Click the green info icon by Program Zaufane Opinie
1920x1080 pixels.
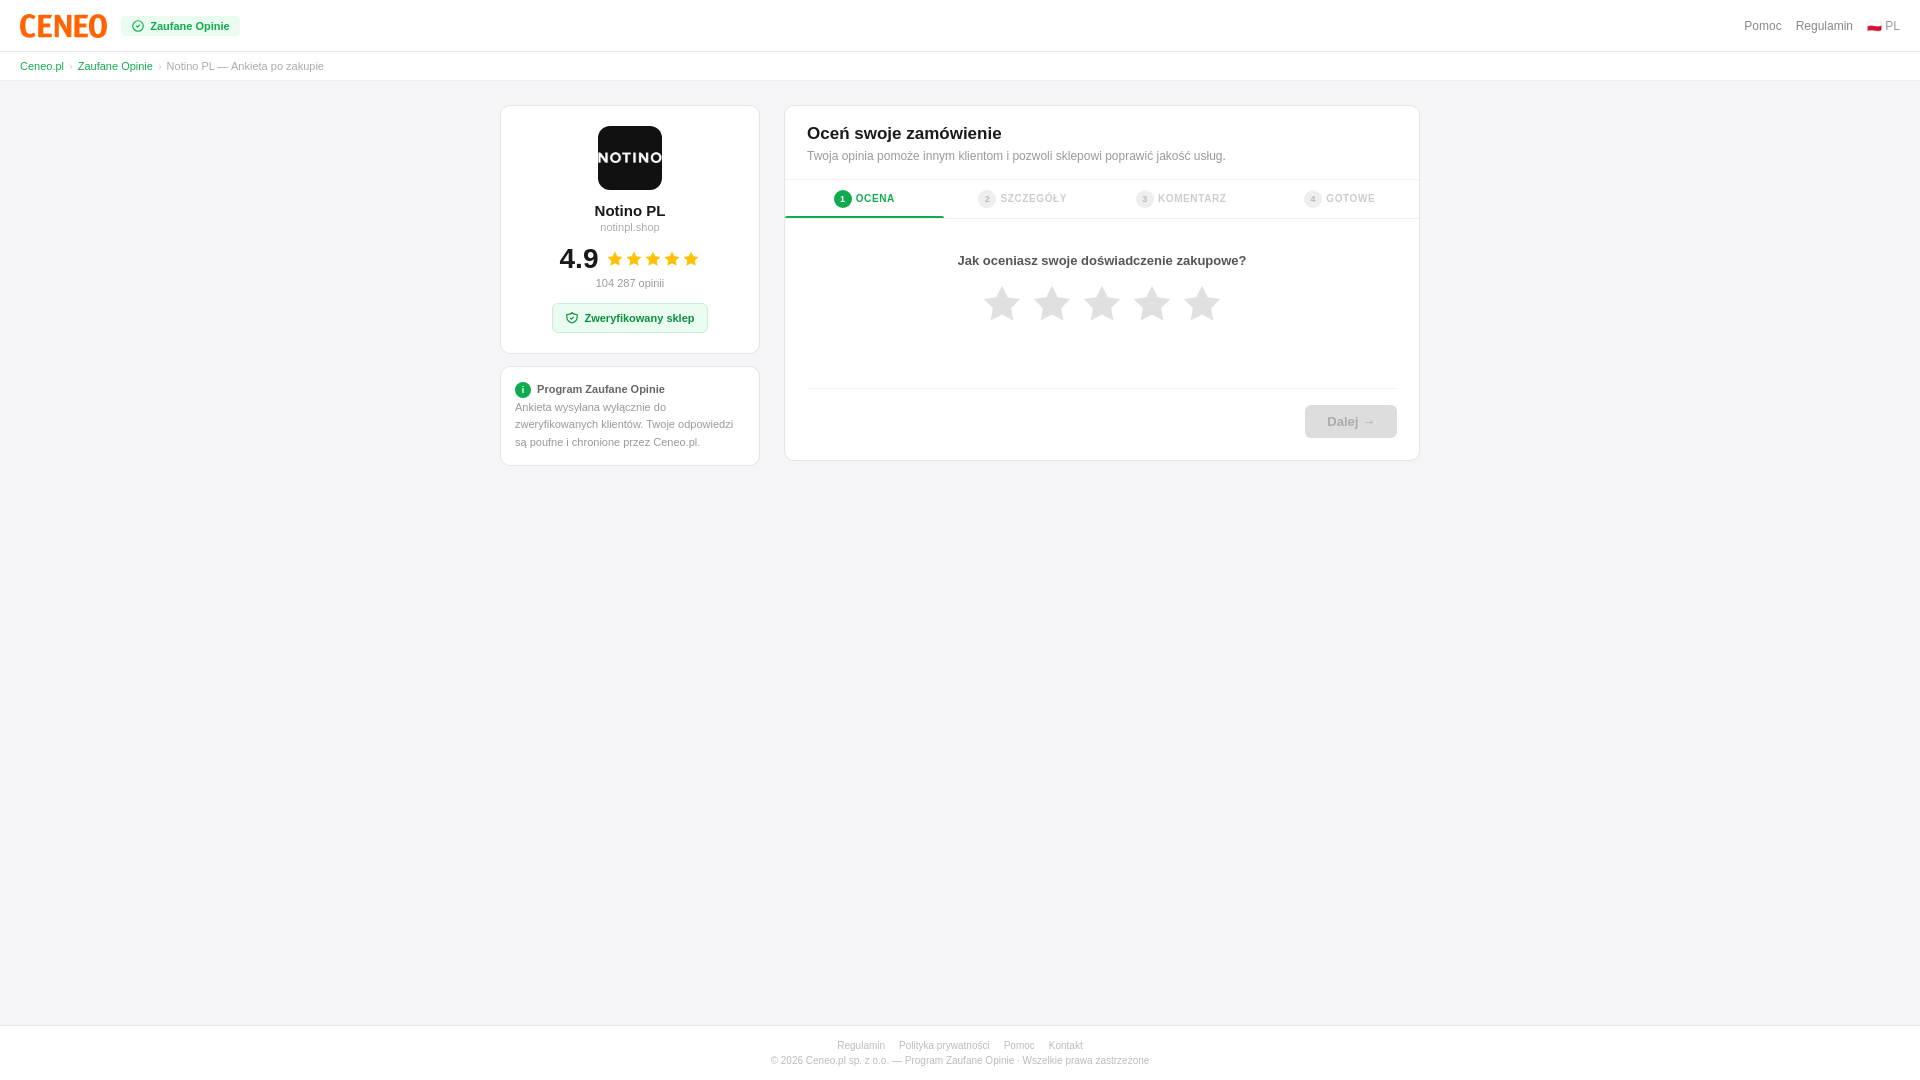point(523,390)
